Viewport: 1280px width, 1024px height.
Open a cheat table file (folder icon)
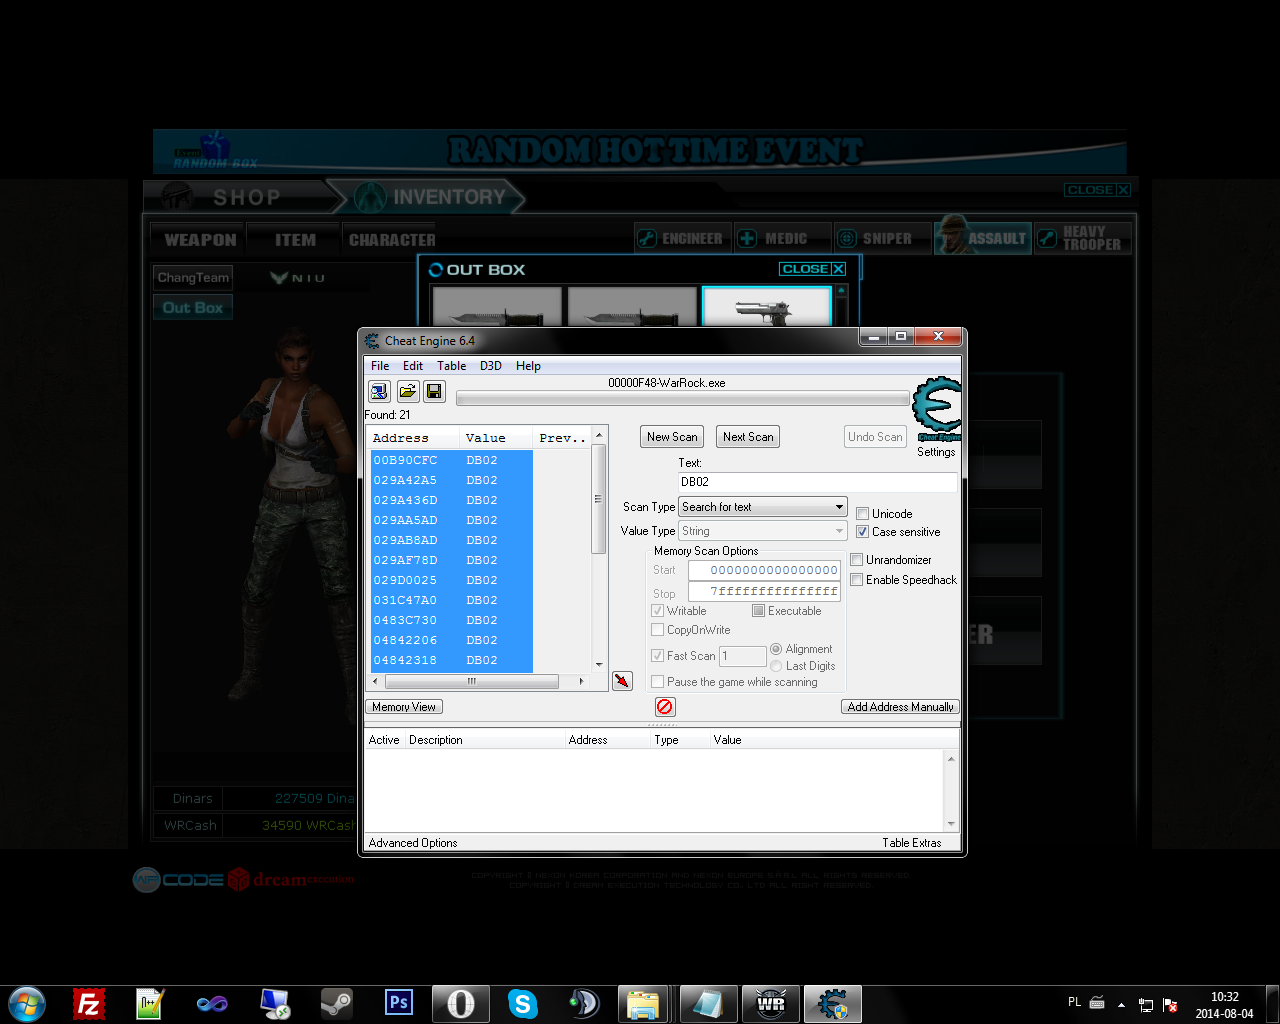(x=407, y=391)
